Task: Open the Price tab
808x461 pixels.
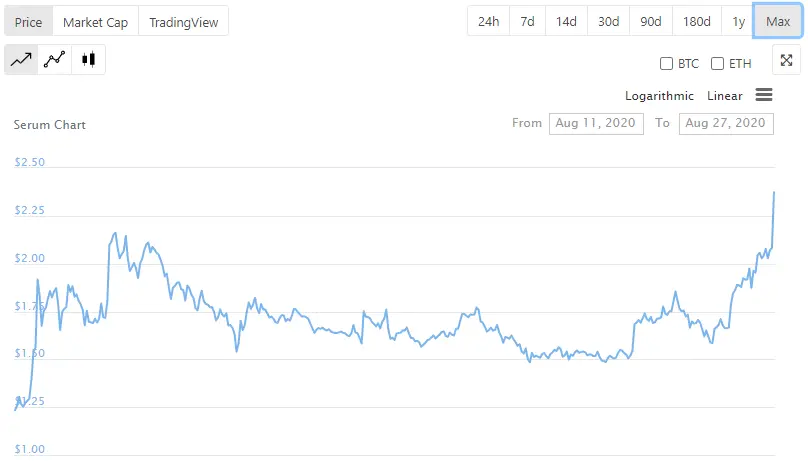Action: (28, 22)
